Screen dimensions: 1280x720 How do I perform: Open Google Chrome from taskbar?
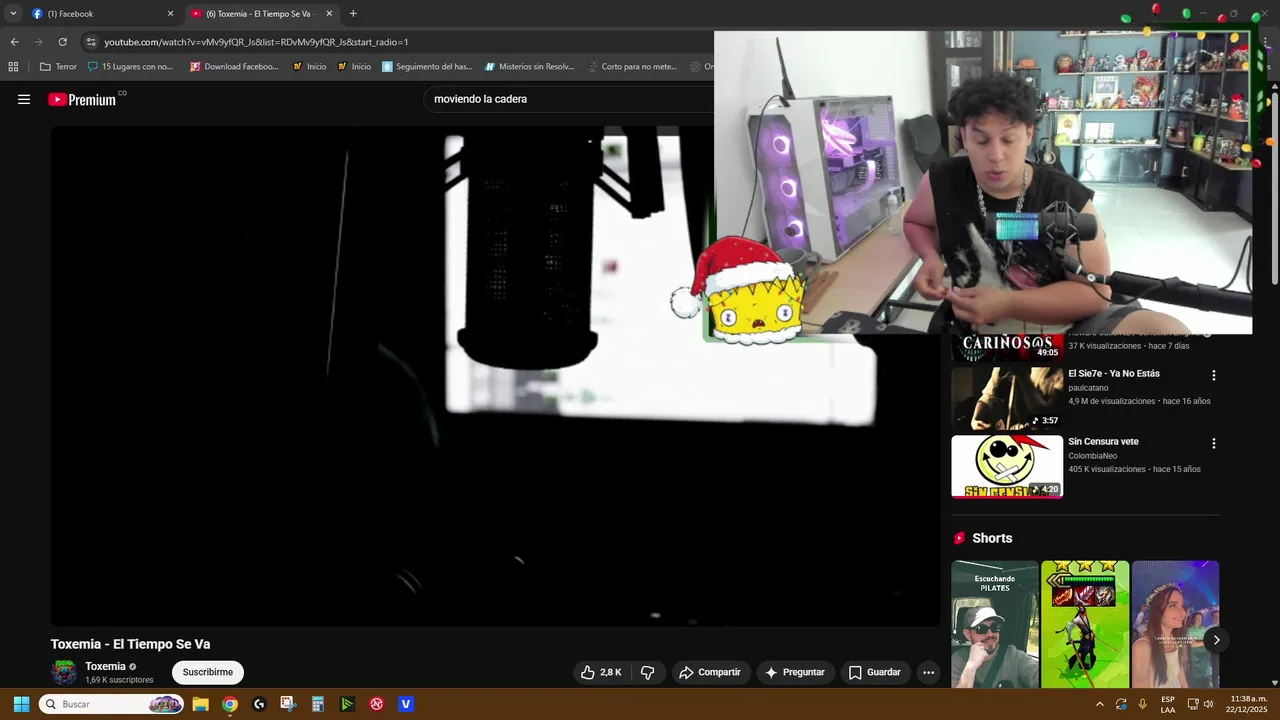229,704
